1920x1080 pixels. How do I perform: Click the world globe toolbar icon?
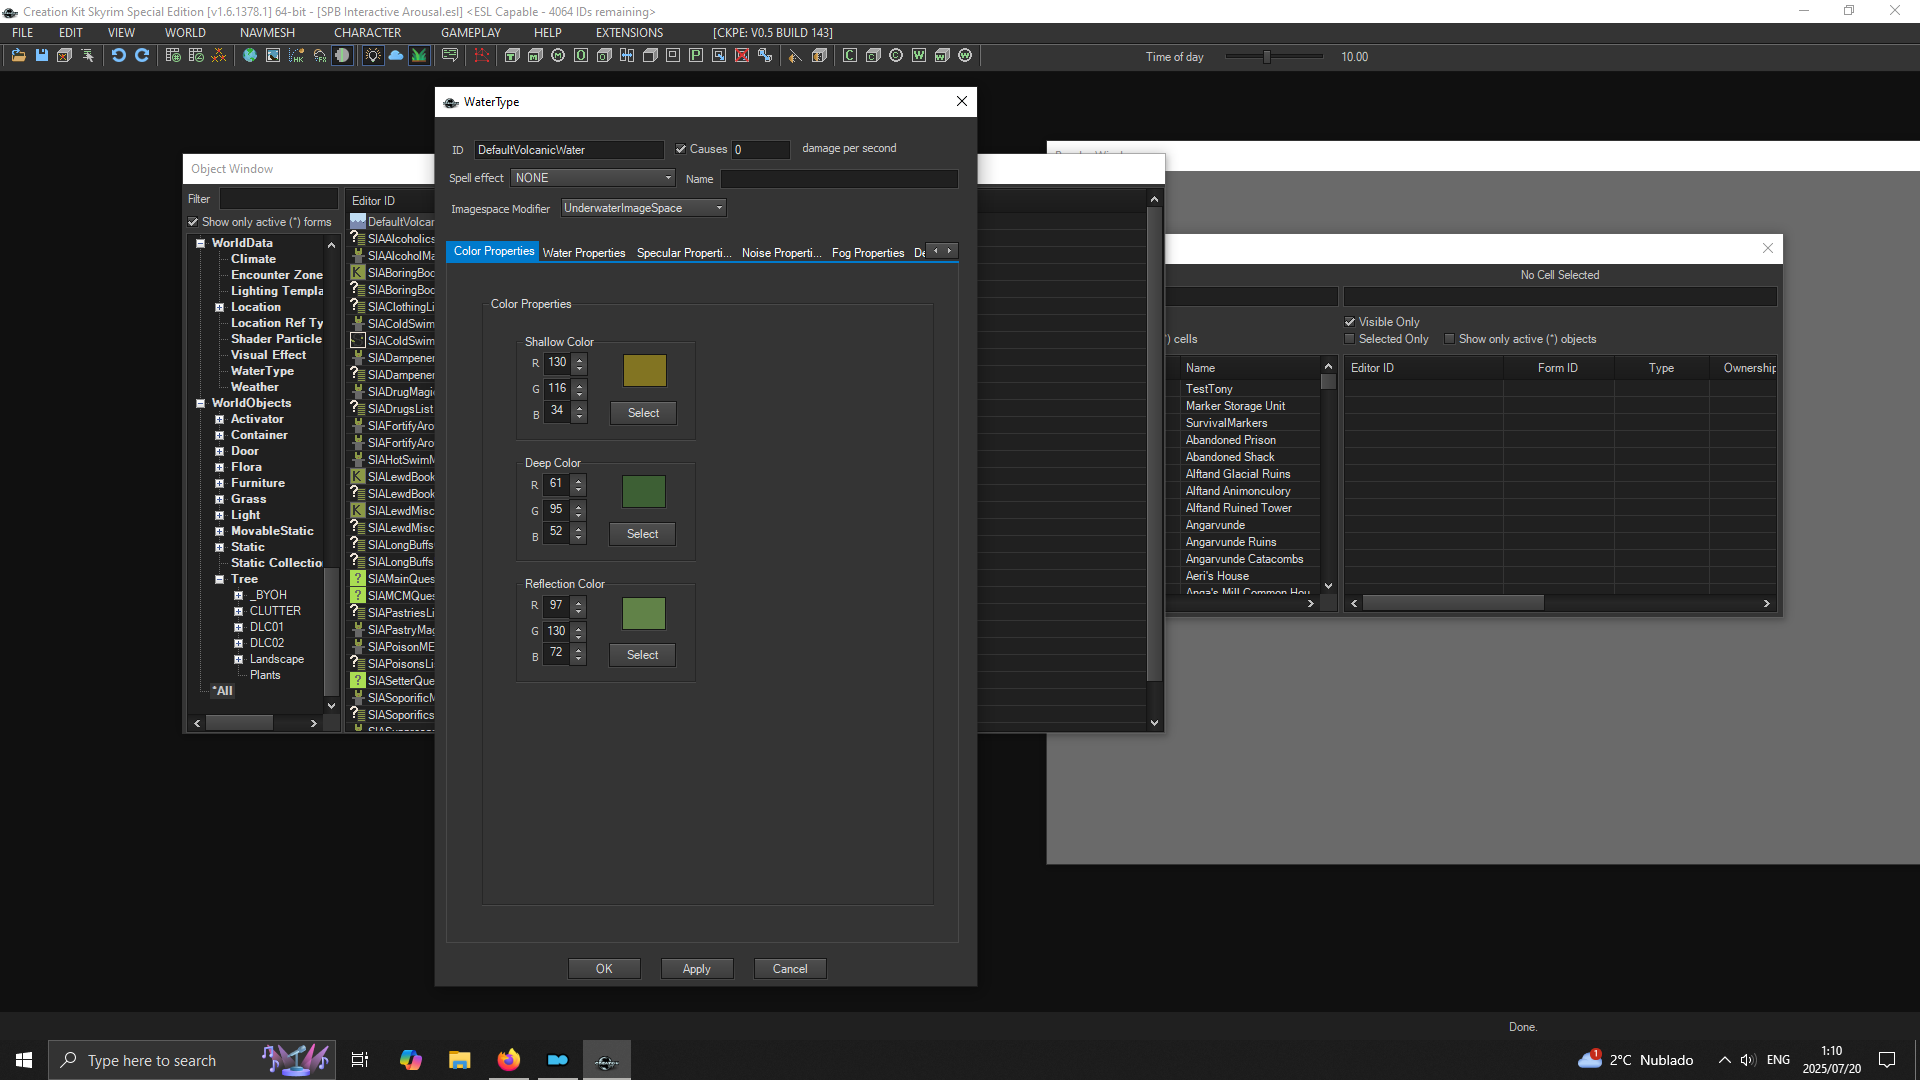(x=250, y=56)
